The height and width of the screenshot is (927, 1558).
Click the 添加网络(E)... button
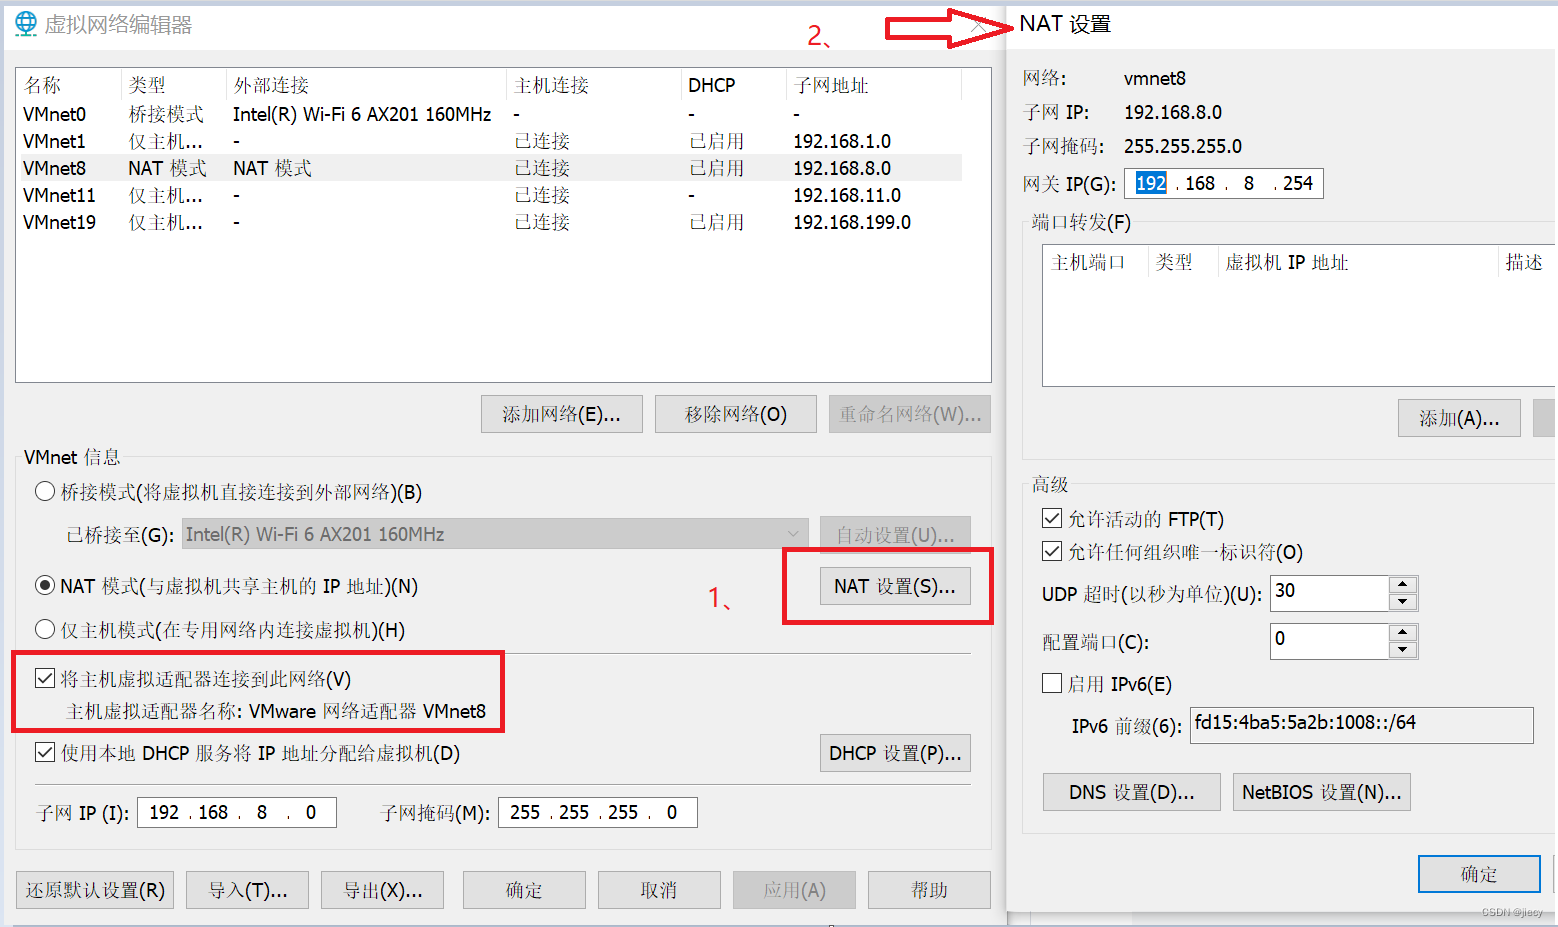561,414
